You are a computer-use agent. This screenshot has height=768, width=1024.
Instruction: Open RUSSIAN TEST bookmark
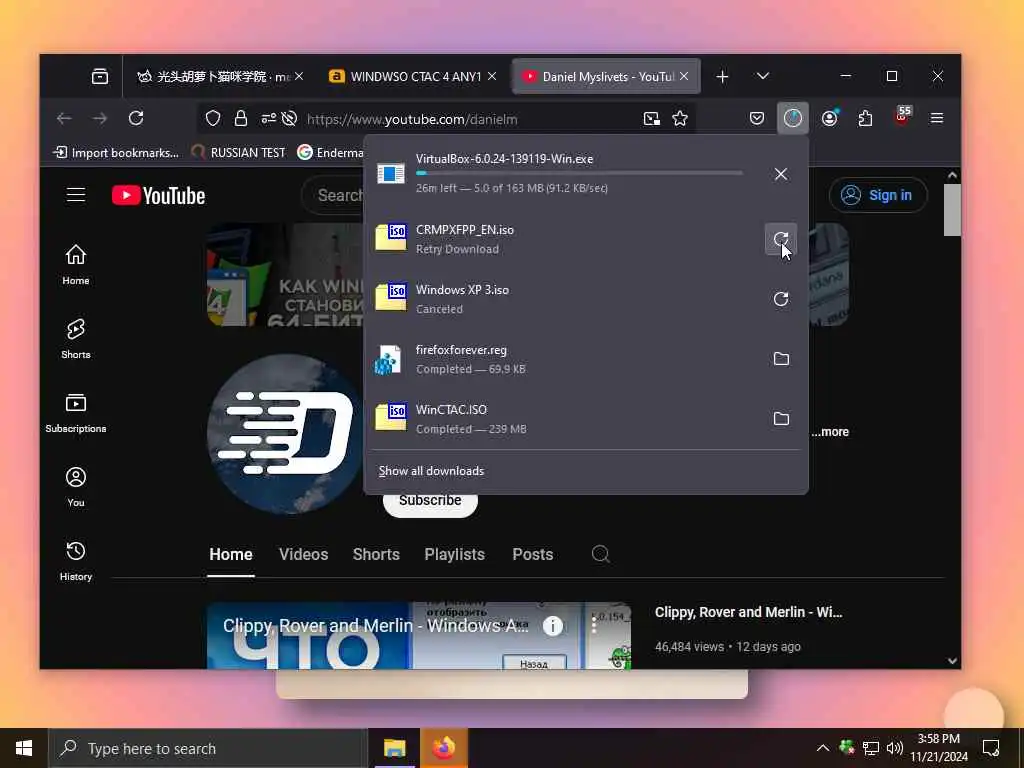238,153
